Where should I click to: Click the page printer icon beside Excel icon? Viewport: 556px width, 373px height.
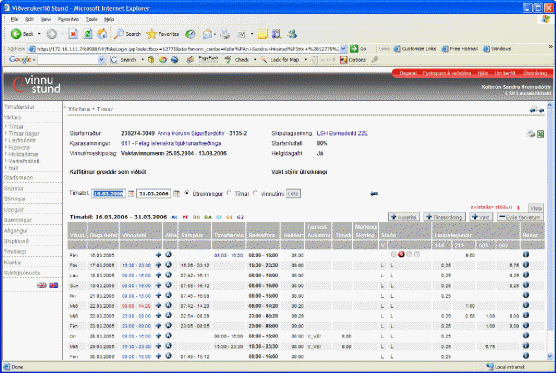coord(530,134)
